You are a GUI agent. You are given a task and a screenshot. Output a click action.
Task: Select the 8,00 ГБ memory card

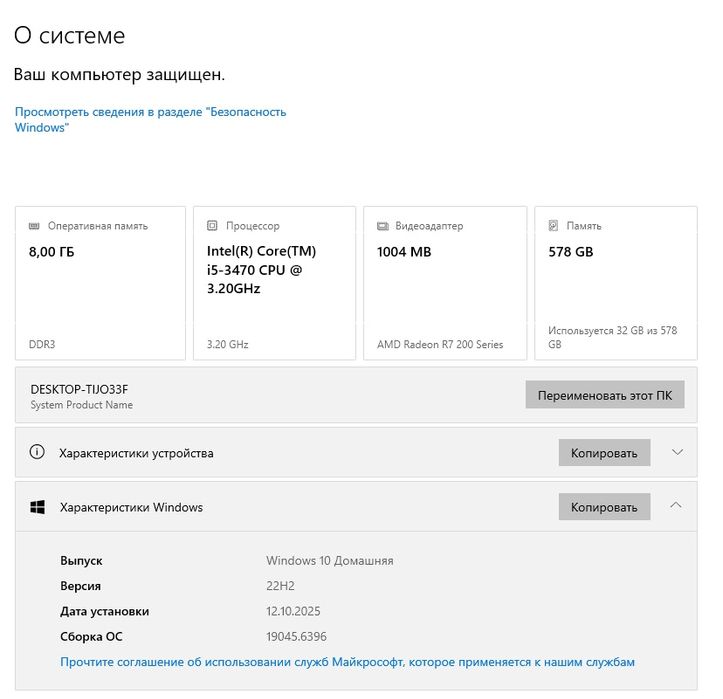click(100, 283)
